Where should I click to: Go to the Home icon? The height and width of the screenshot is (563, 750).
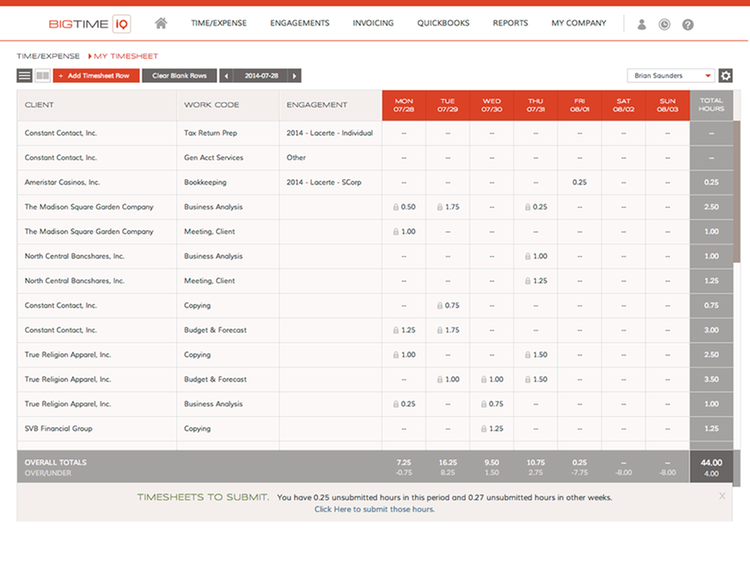tap(161, 23)
